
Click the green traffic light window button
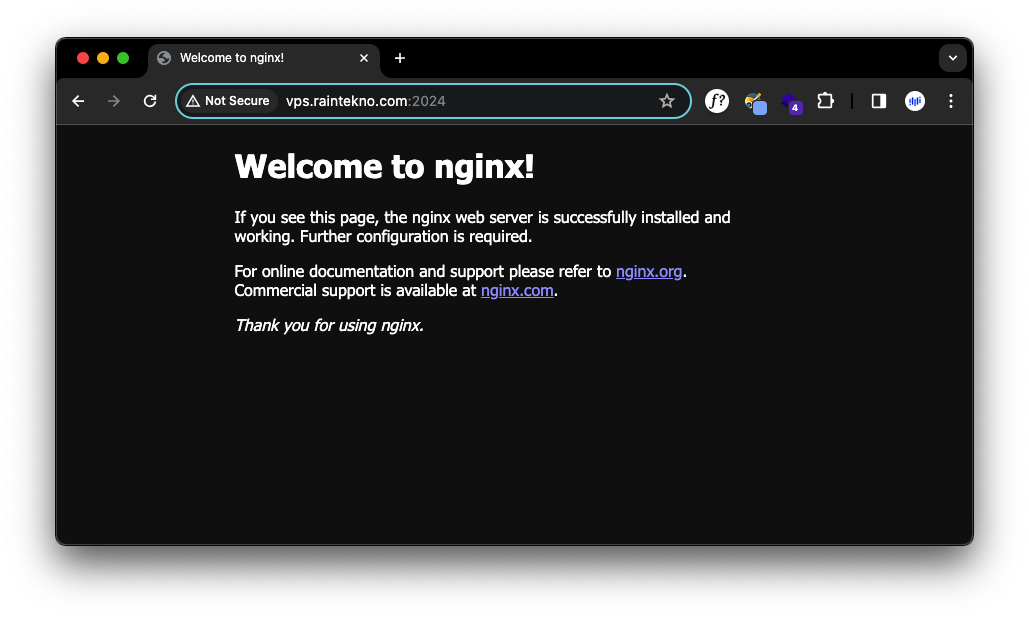click(122, 58)
